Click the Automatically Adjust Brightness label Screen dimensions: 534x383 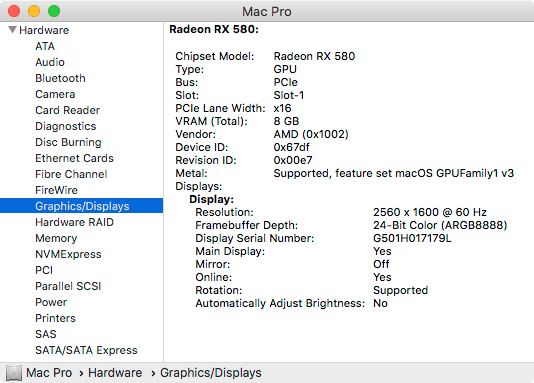tap(280, 303)
